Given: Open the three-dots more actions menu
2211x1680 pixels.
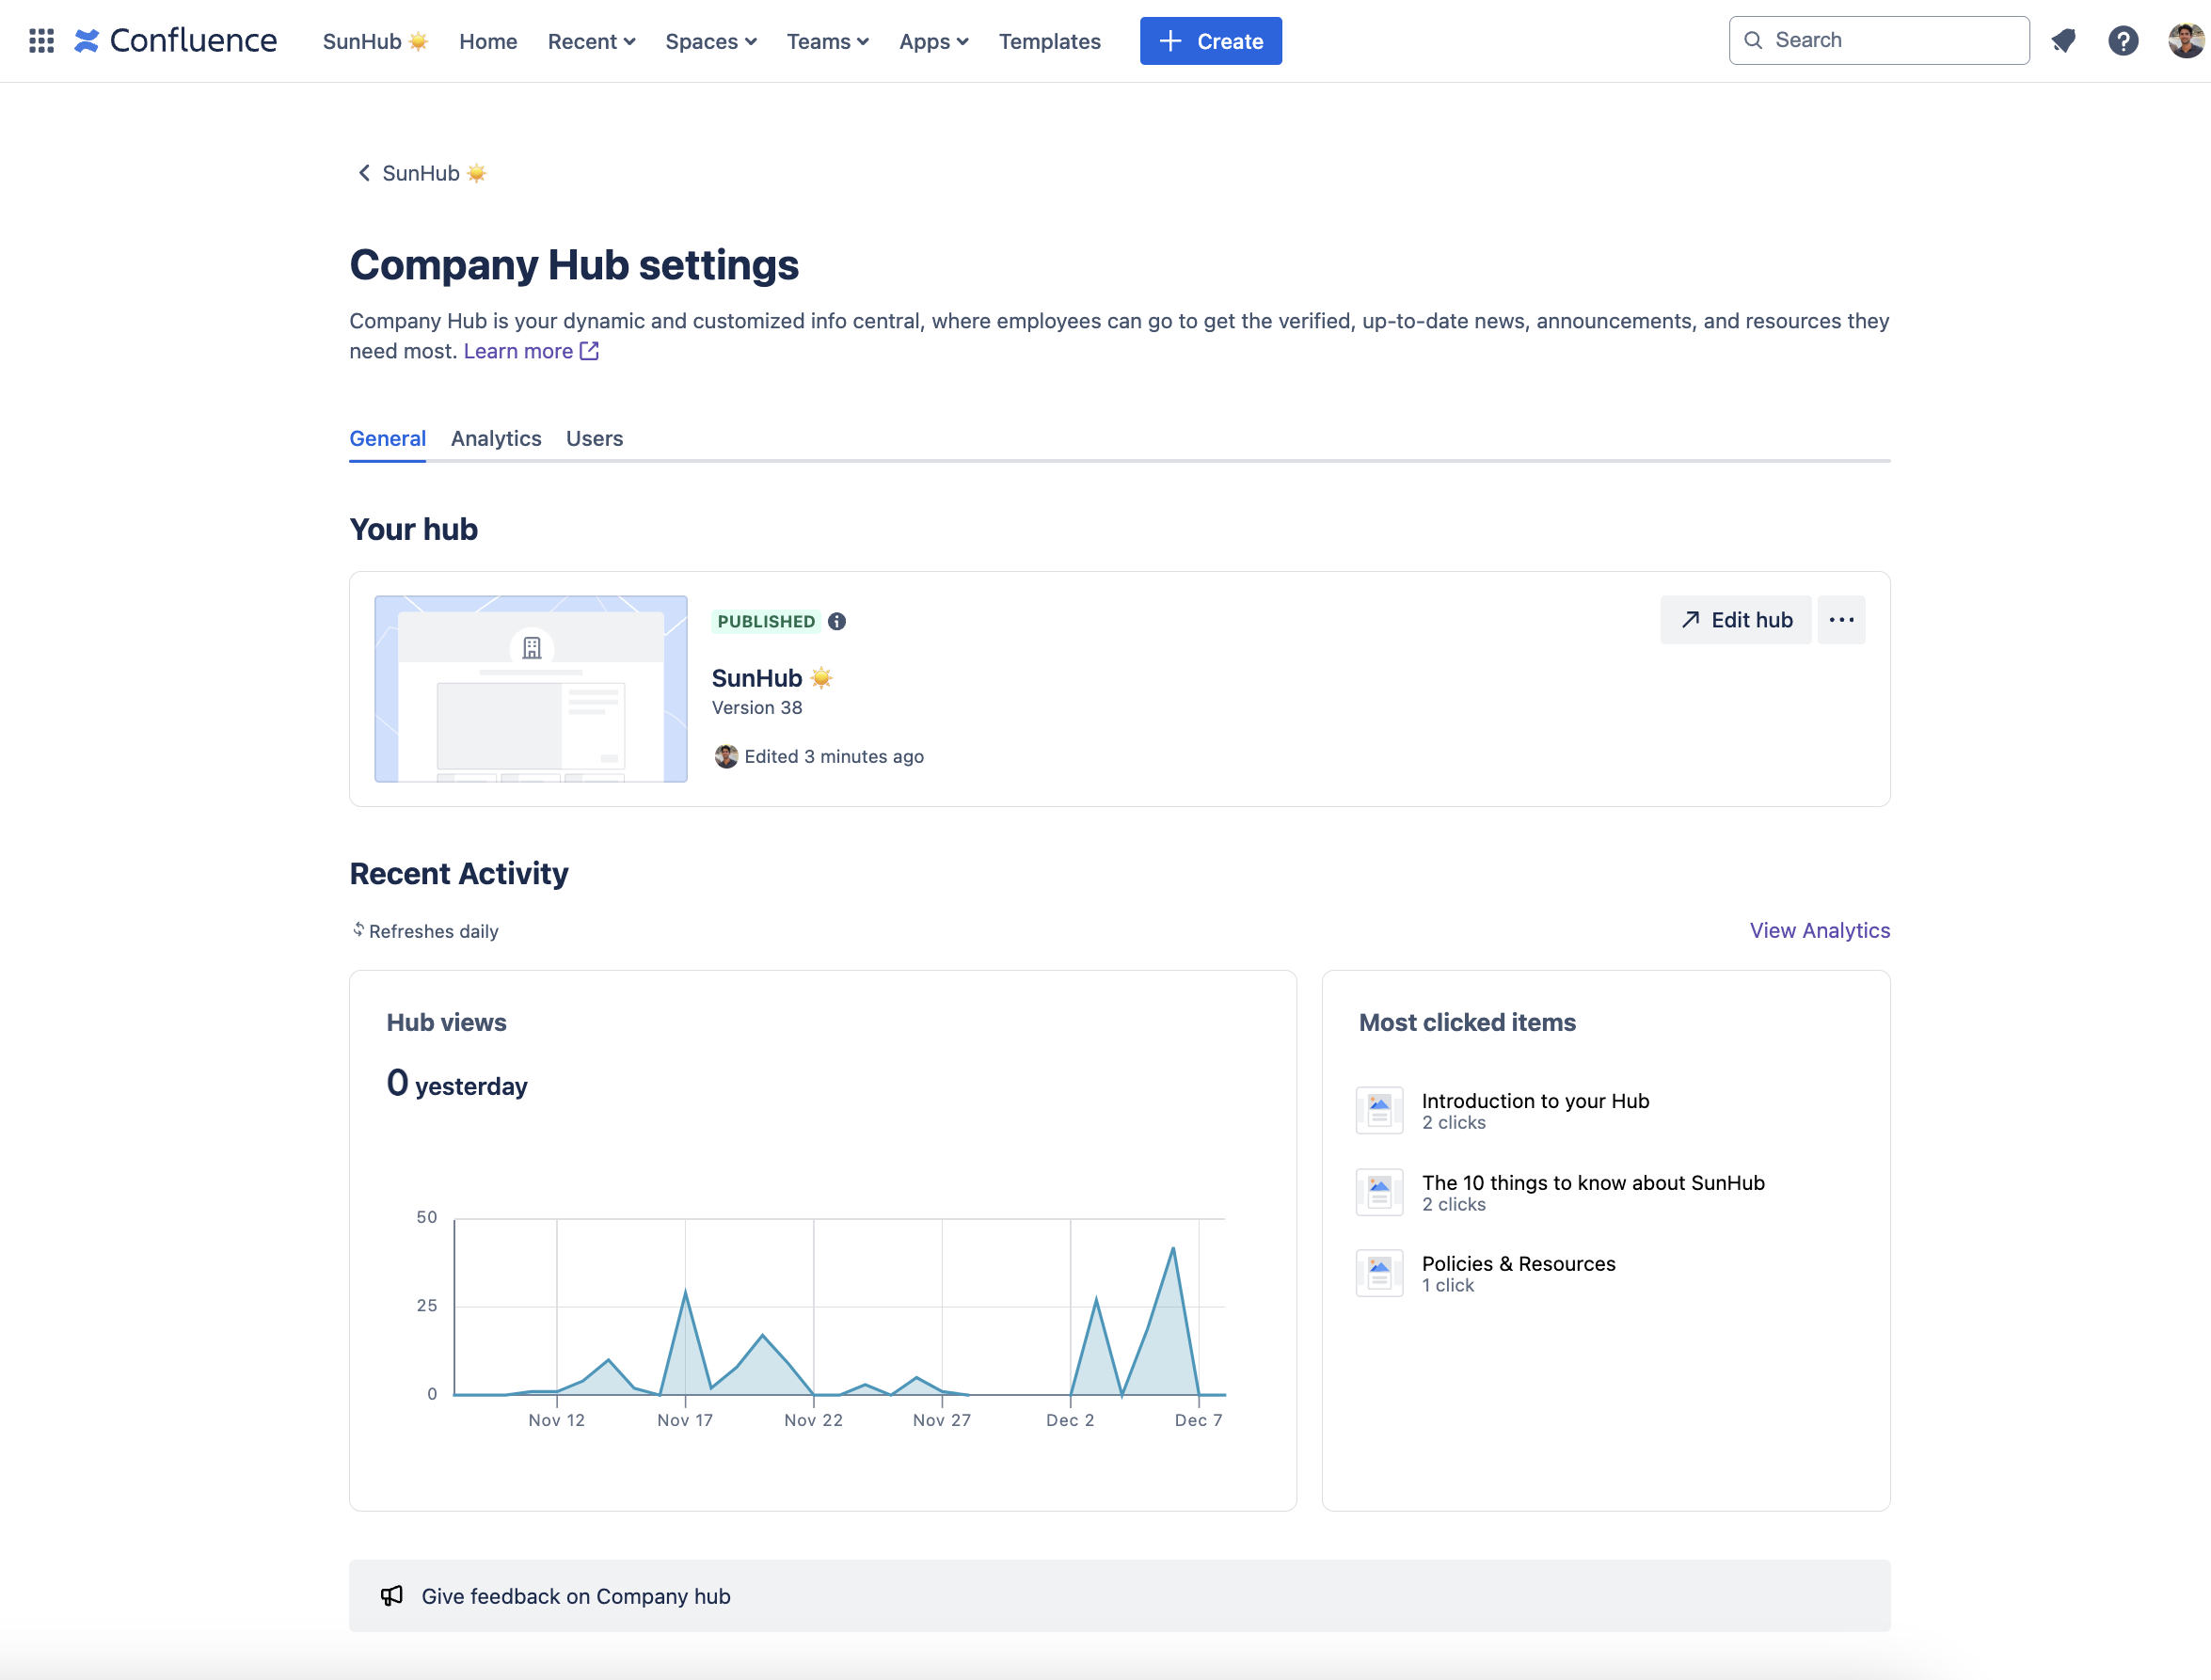Looking at the screenshot, I should (x=1841, y=620).
